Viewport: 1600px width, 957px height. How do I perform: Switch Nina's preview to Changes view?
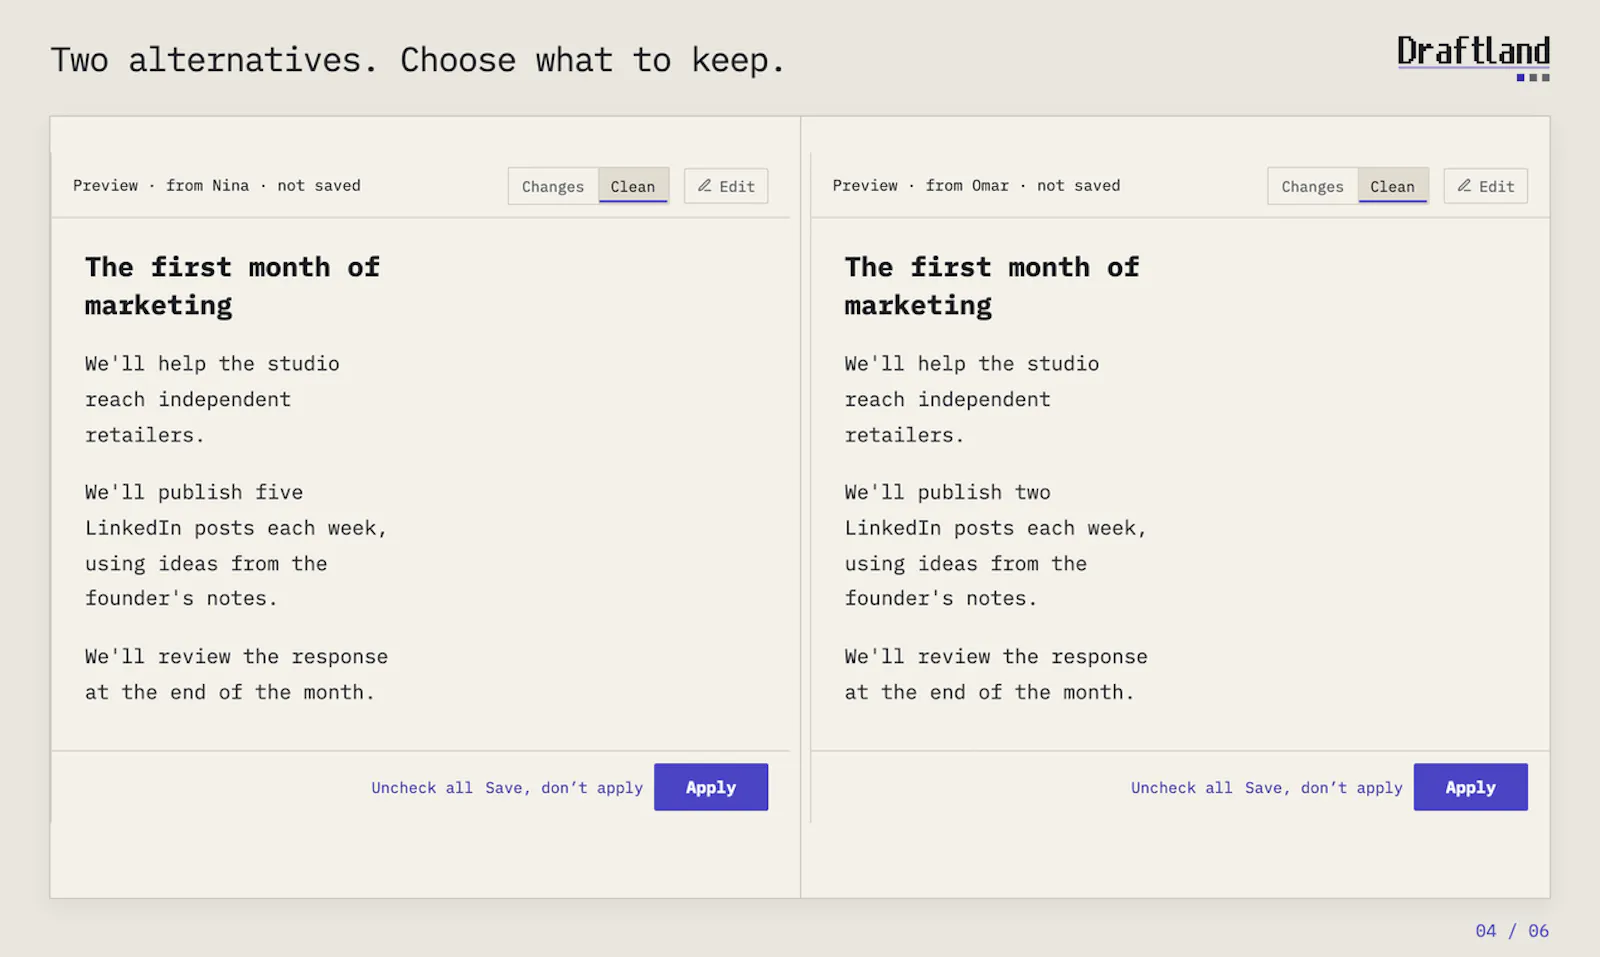(553, 186)
